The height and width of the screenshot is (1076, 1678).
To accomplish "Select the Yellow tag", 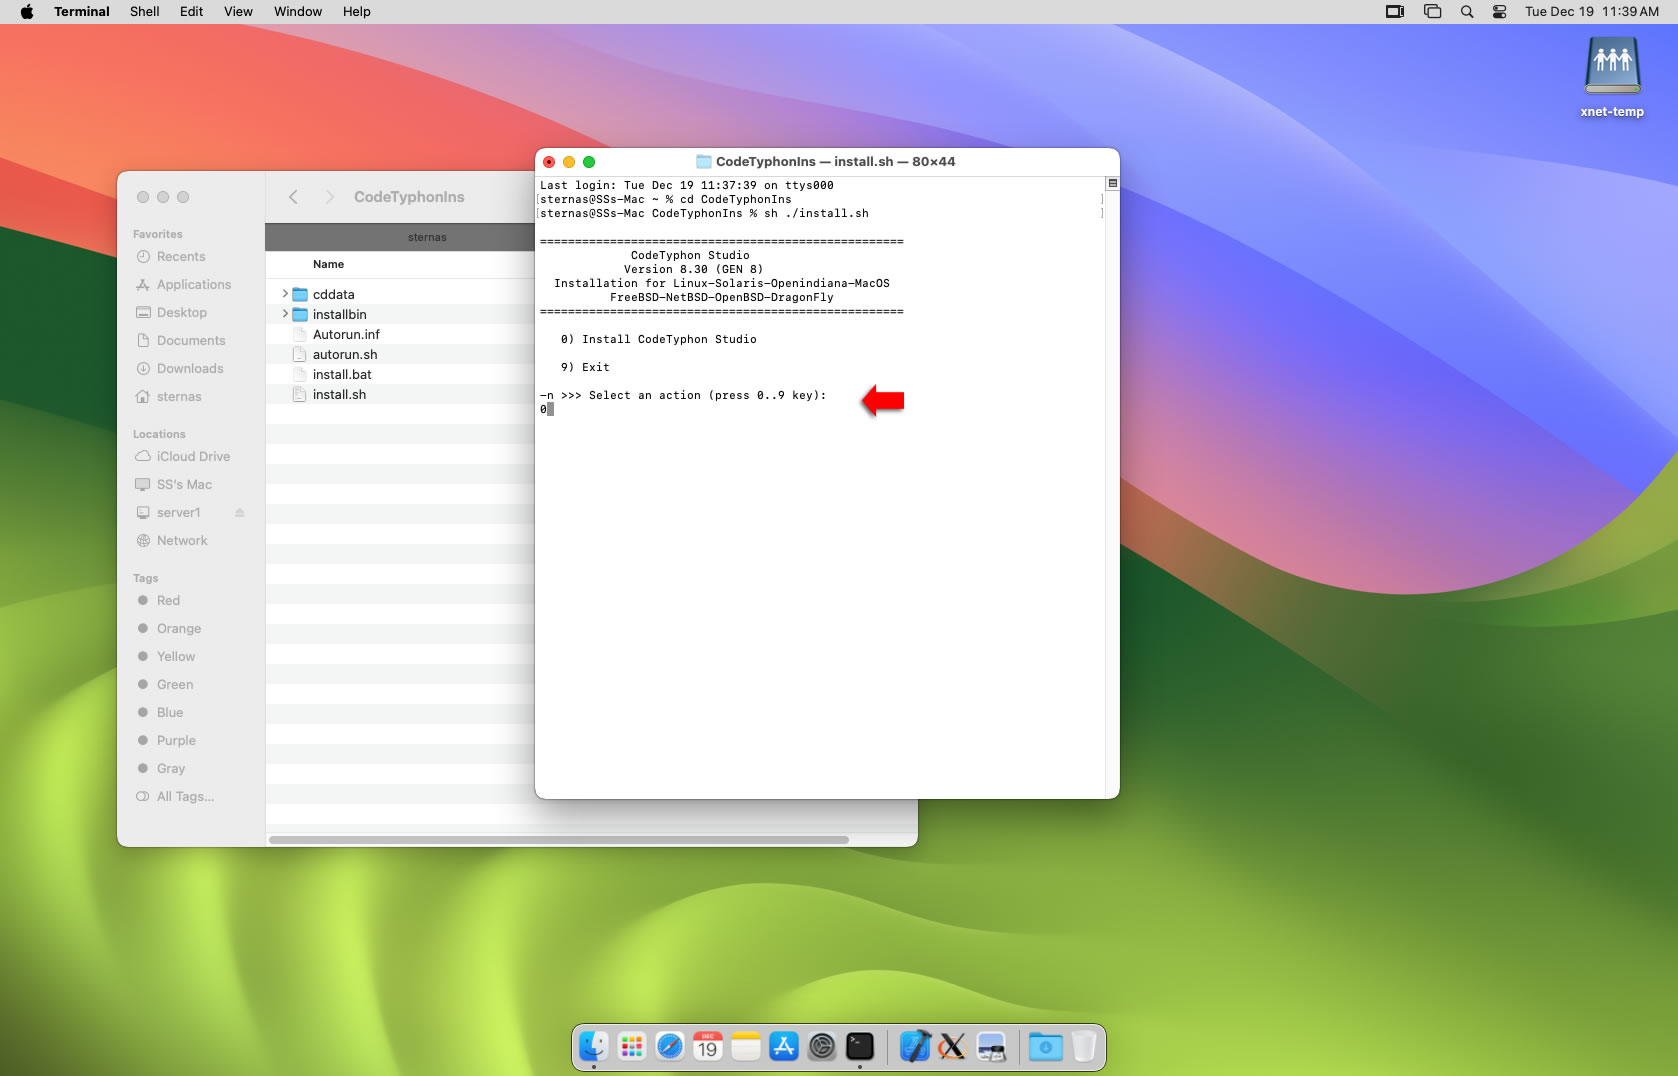I will 175,657.
